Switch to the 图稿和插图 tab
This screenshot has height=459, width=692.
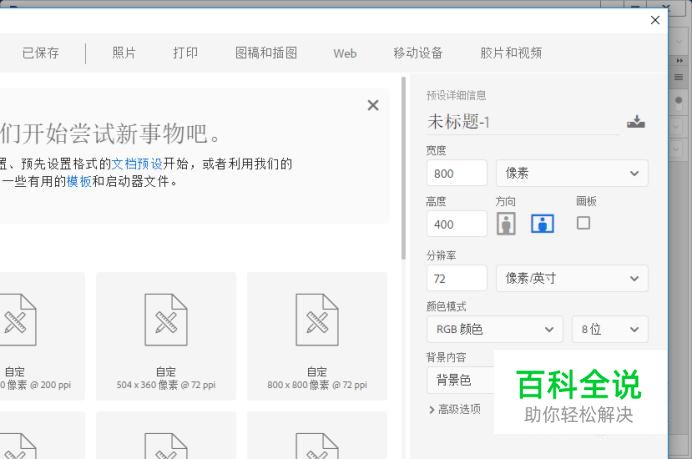click(x=266, y=53)
